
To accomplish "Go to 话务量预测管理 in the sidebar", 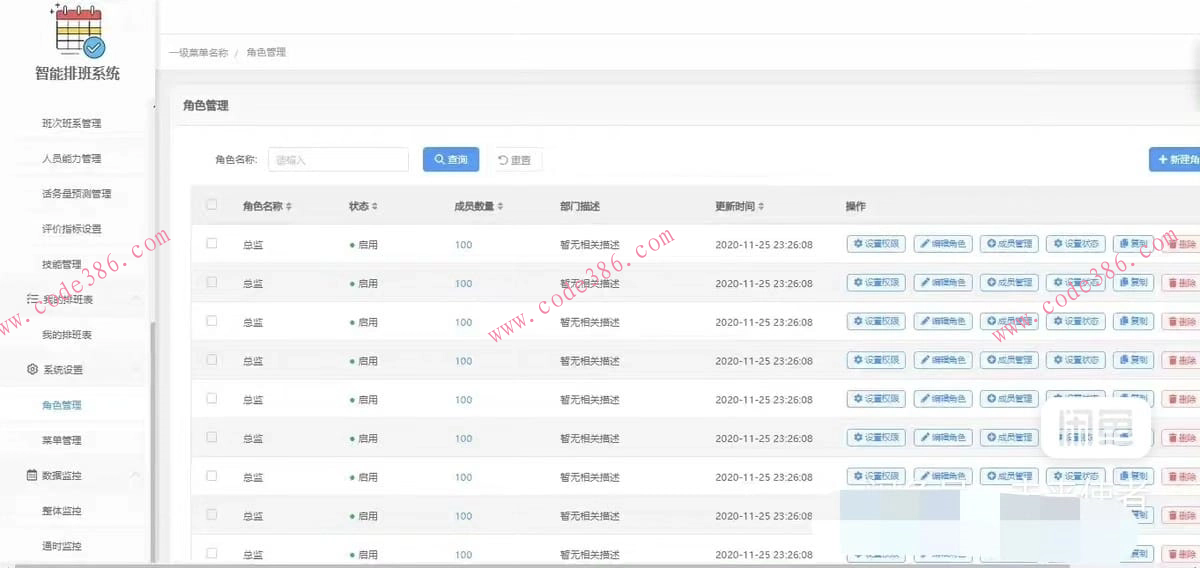I will pyautogui.click(x=77, y=194).
